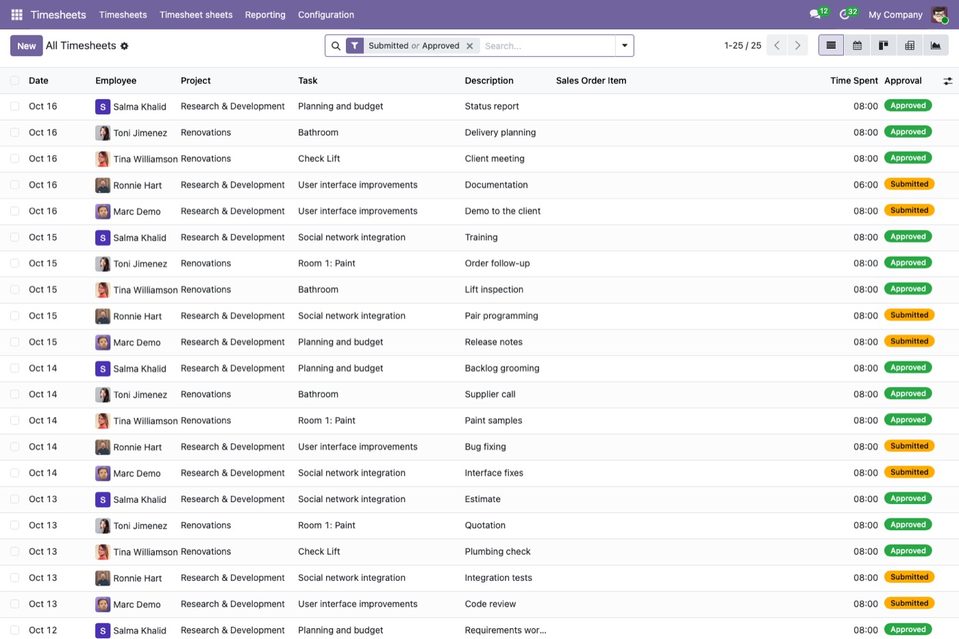Check the Order follow-up row checkbox
The image size is (959, 639).
(x=15, y=264)
